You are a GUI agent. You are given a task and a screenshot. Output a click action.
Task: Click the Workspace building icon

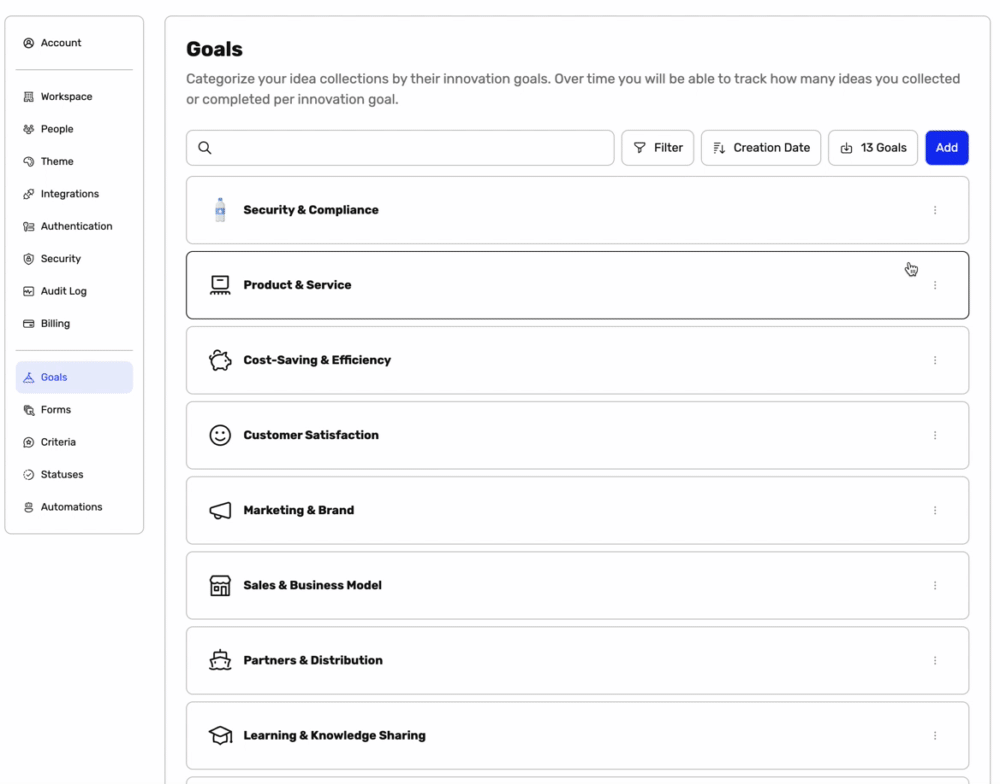pyautogui.click(x=29, y=97)
